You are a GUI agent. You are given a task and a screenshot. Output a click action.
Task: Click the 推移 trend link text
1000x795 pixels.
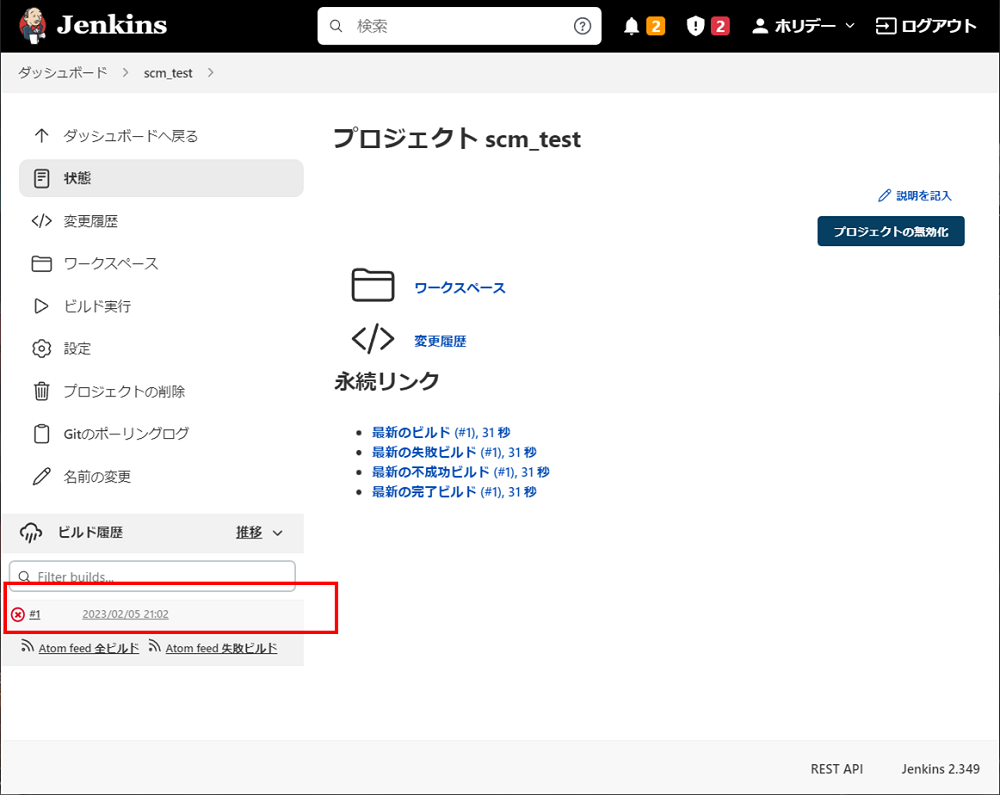click(249, 532)
